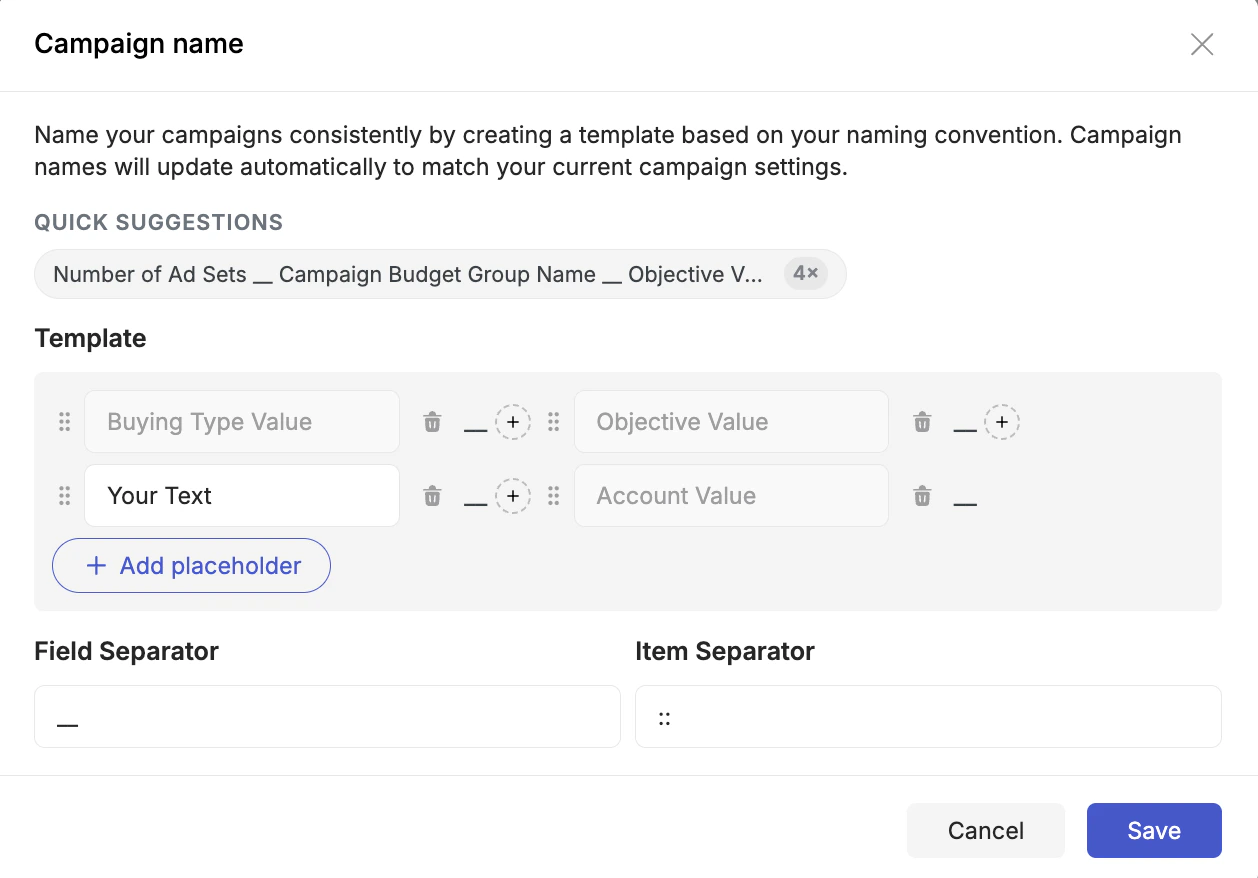
Task: Click the Campaign name dialog title
Action: 139,44
